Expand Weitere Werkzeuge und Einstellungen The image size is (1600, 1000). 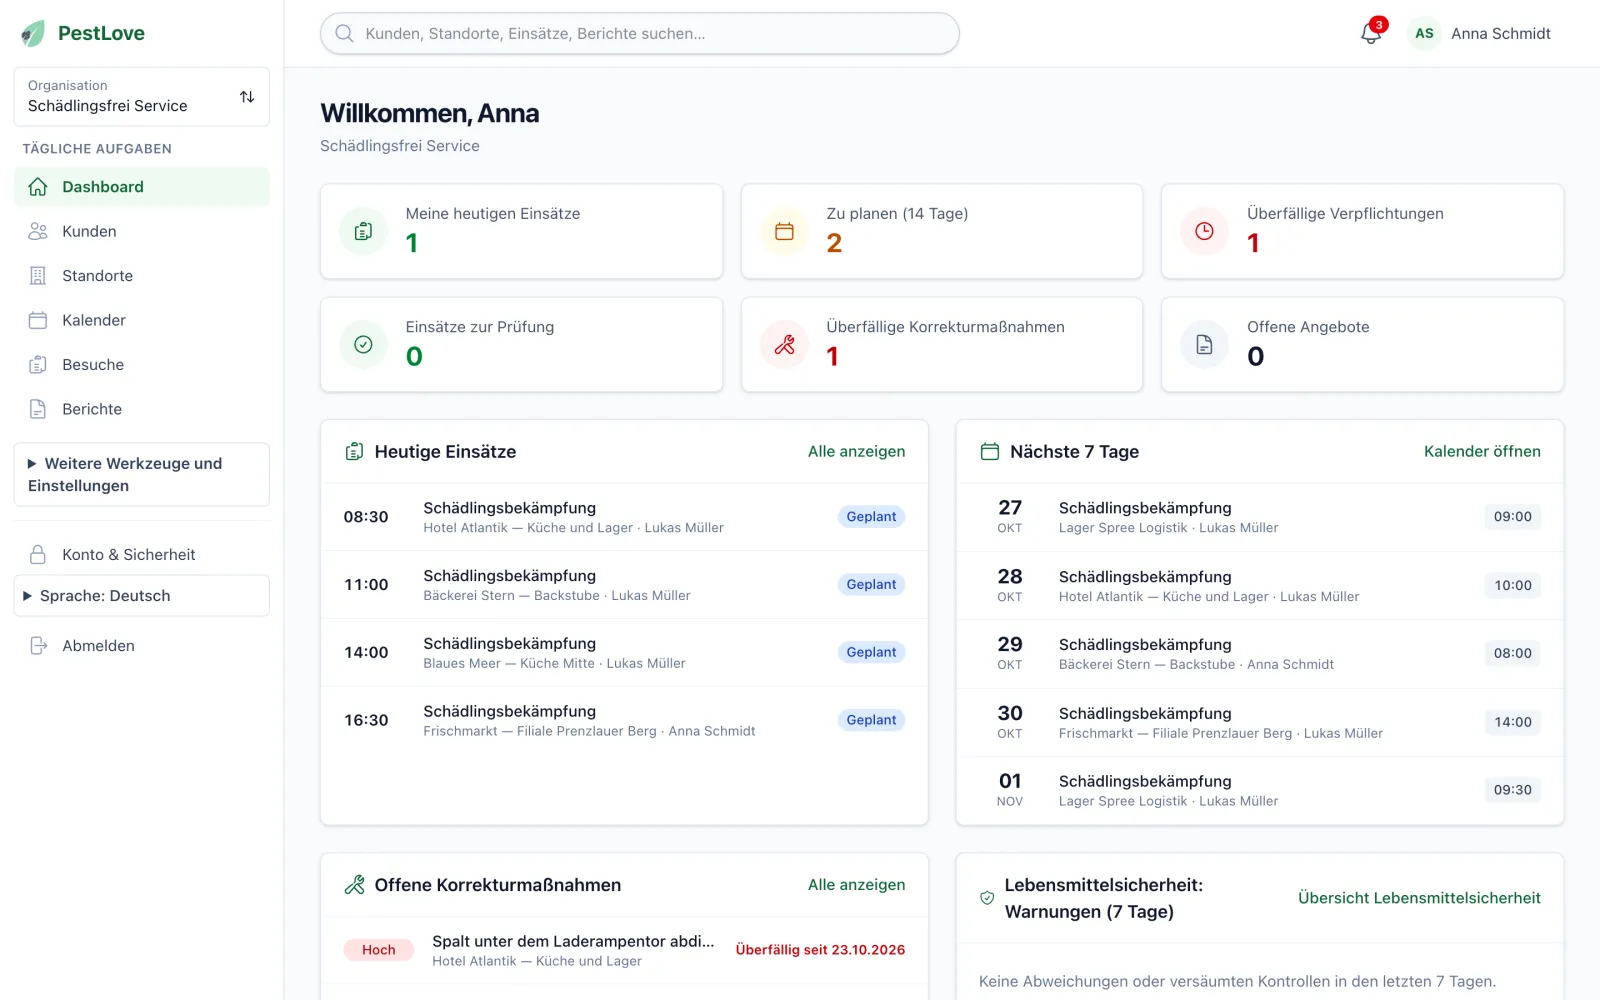pyautogui.click(x=142, y=475)
